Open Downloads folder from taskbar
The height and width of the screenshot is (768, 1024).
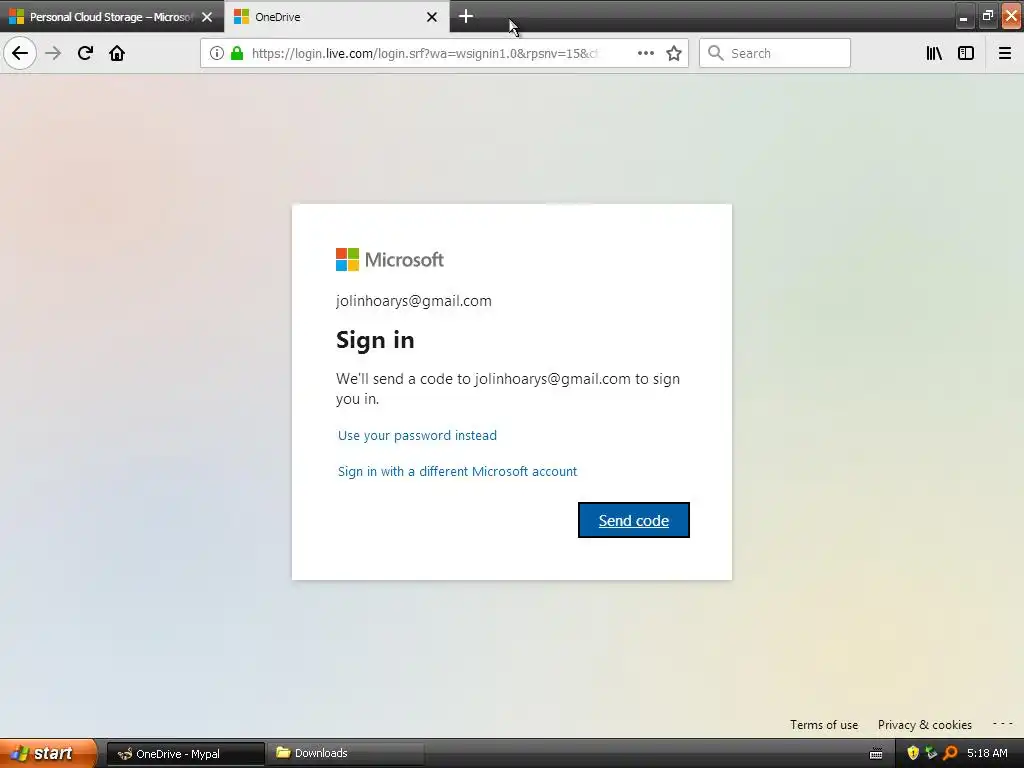345,753
